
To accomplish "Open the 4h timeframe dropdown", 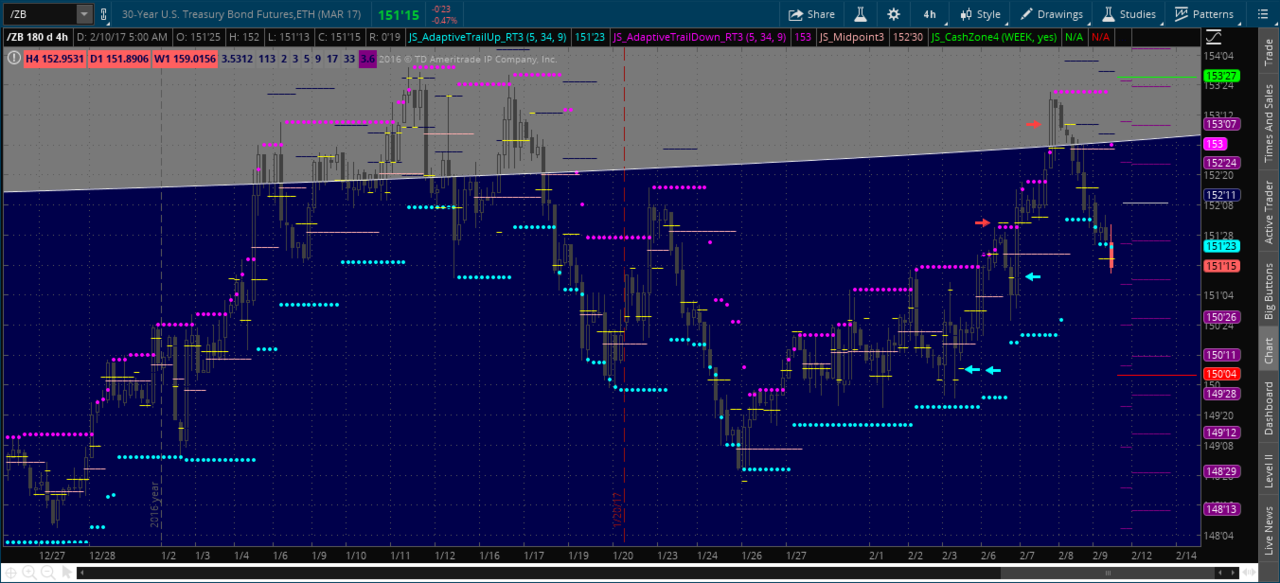I will 930,14.
